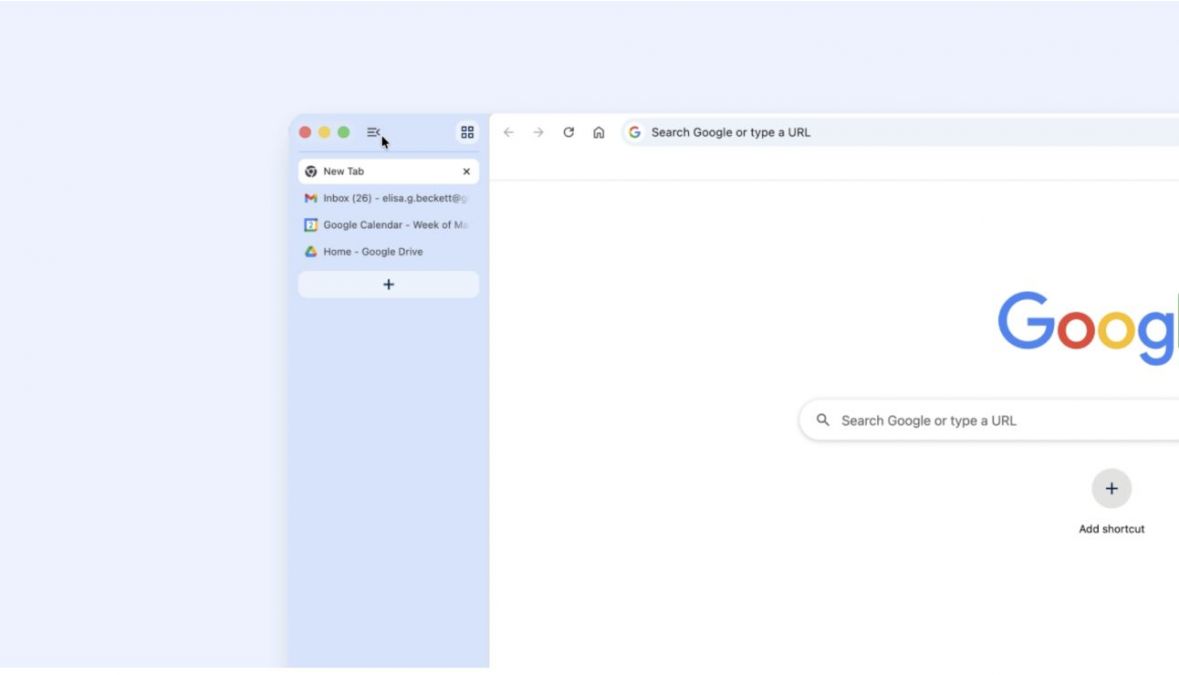Open the tab groups grid icon

(x=467, y=130)
